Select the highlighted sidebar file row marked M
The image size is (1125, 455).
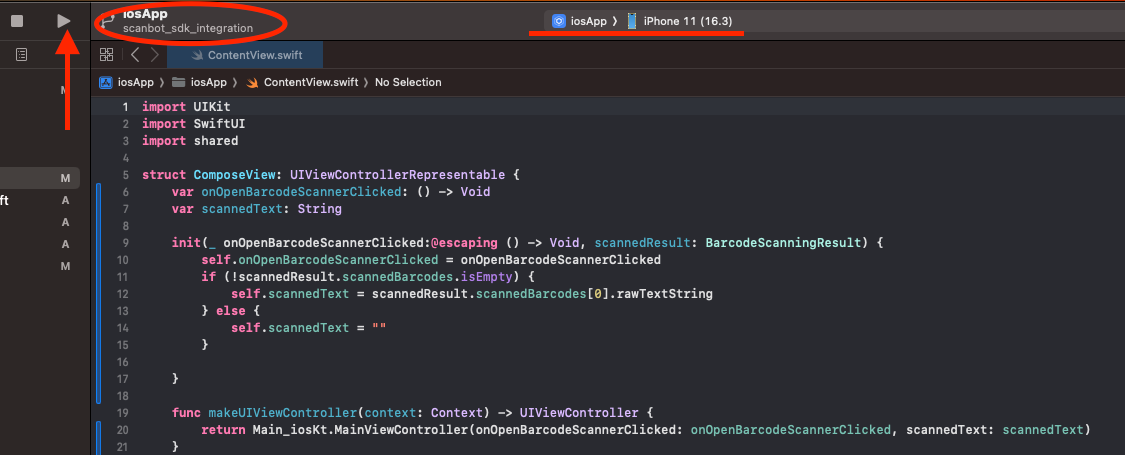(40, 178)
